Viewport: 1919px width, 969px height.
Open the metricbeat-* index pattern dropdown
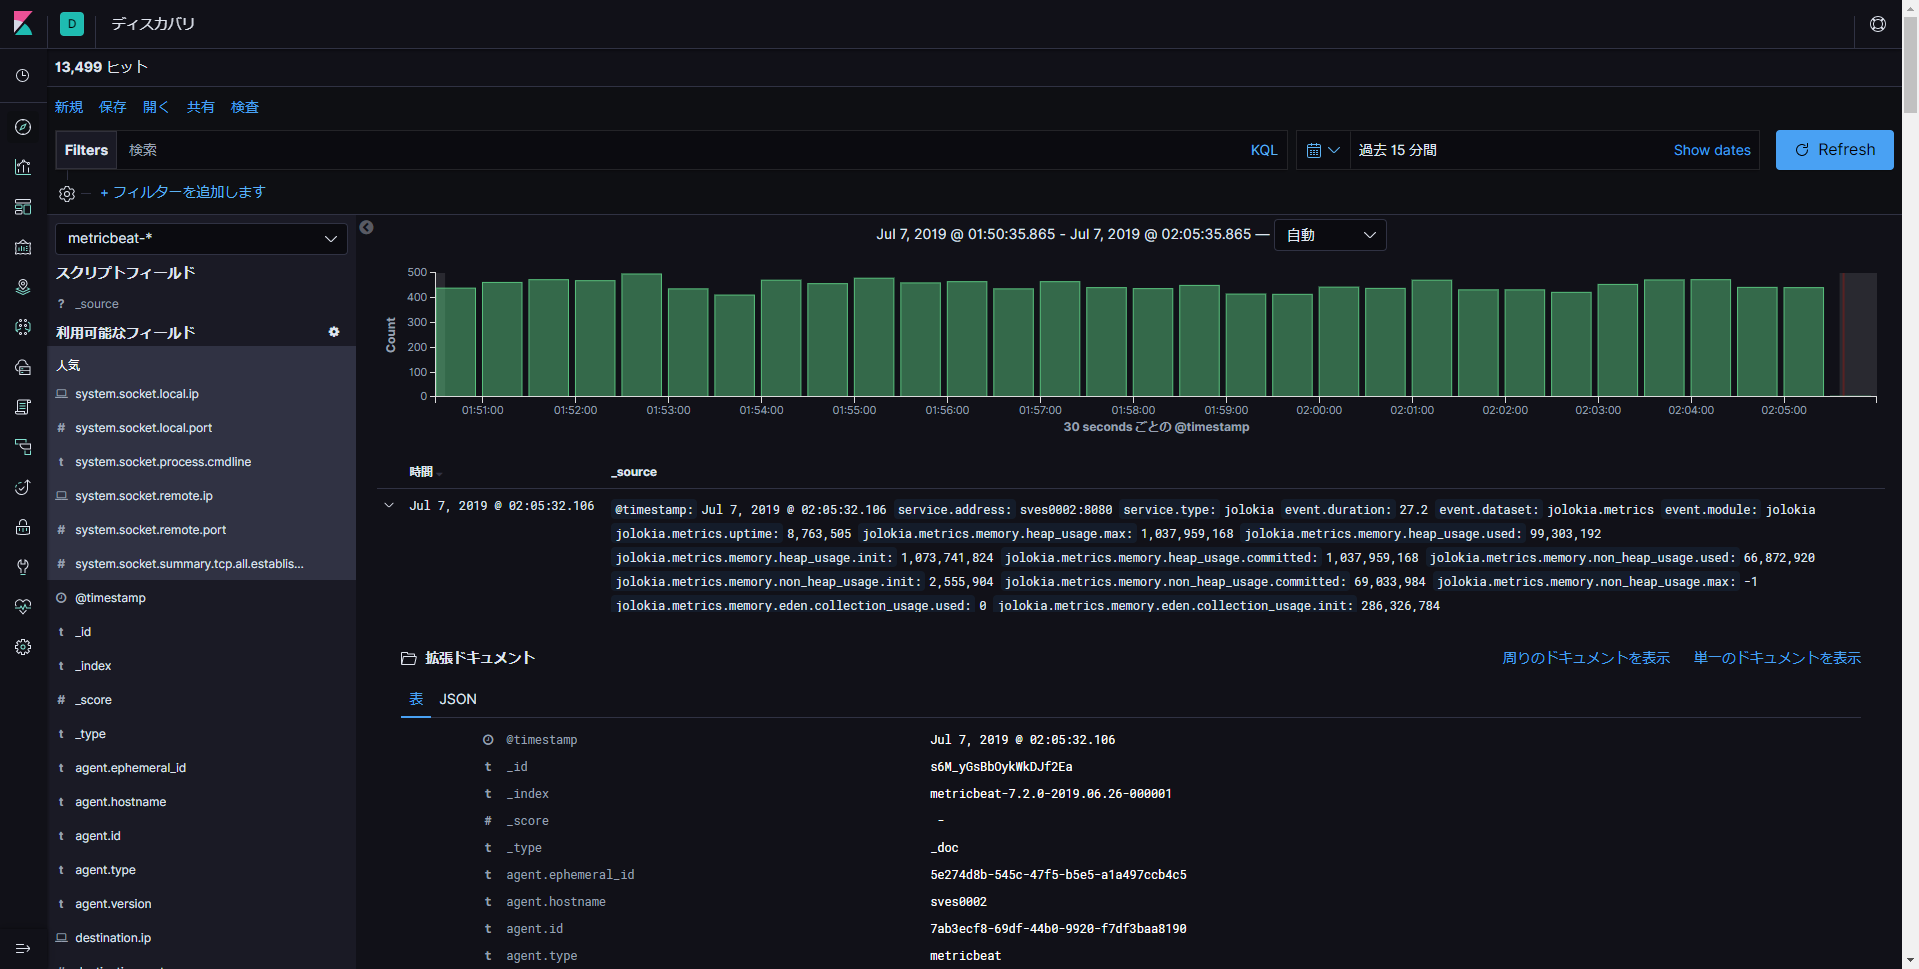[x=201, y=238]
